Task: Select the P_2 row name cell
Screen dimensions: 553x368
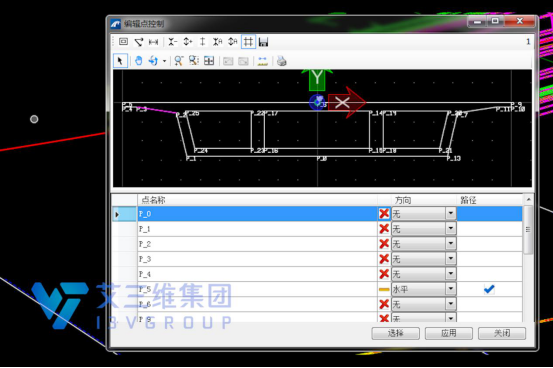Action: (x=257, y=244)
